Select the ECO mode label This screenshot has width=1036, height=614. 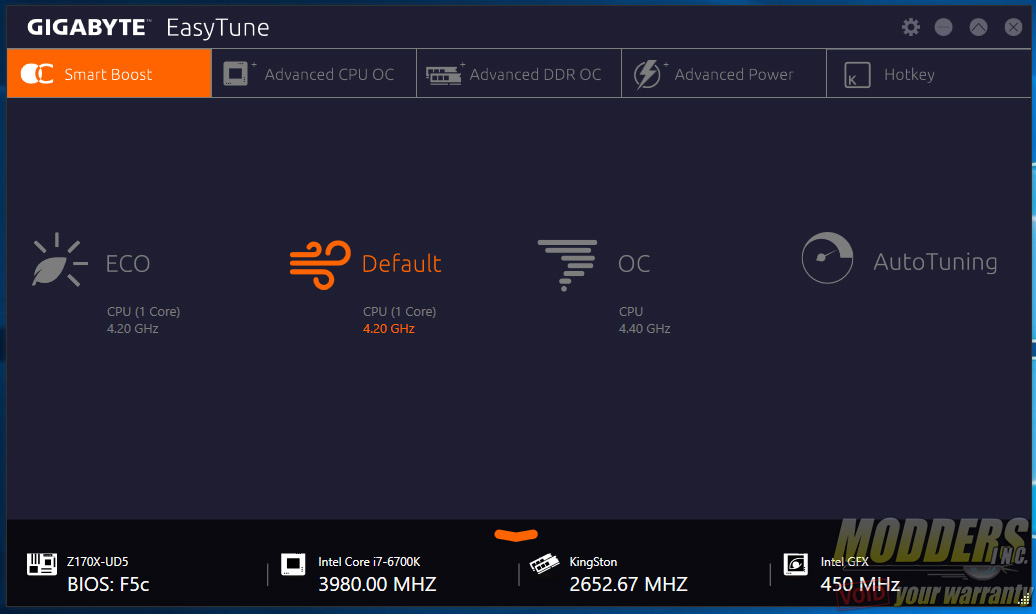coord(128,264)
